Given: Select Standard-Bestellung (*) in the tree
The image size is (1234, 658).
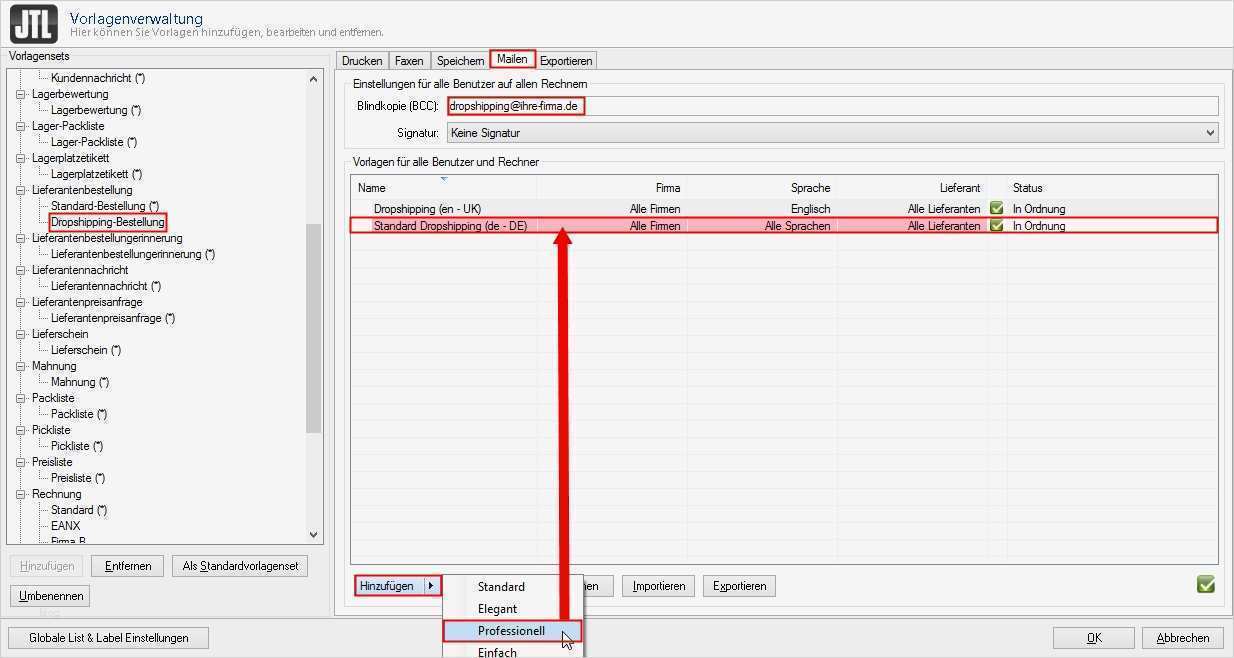Looking at the screenshot, I should click(x=104, y=206).
